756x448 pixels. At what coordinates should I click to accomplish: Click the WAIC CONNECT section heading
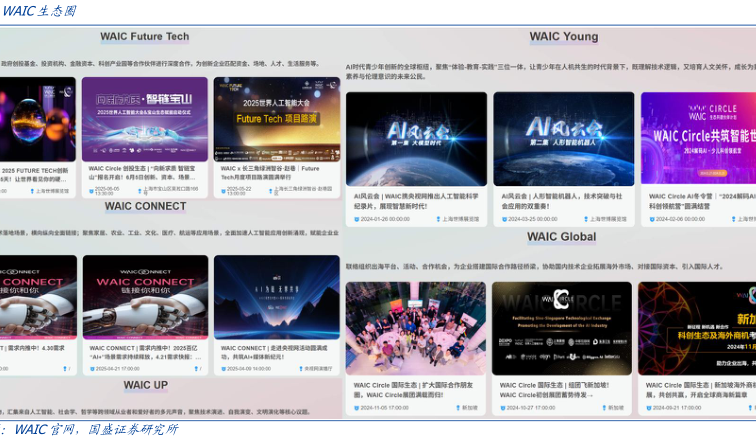coord(145,206)
